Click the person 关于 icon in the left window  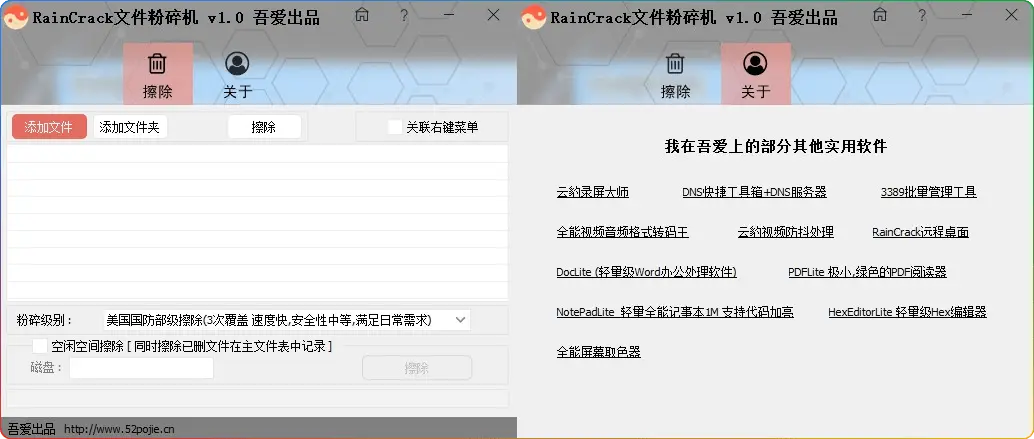coord(237,65)
